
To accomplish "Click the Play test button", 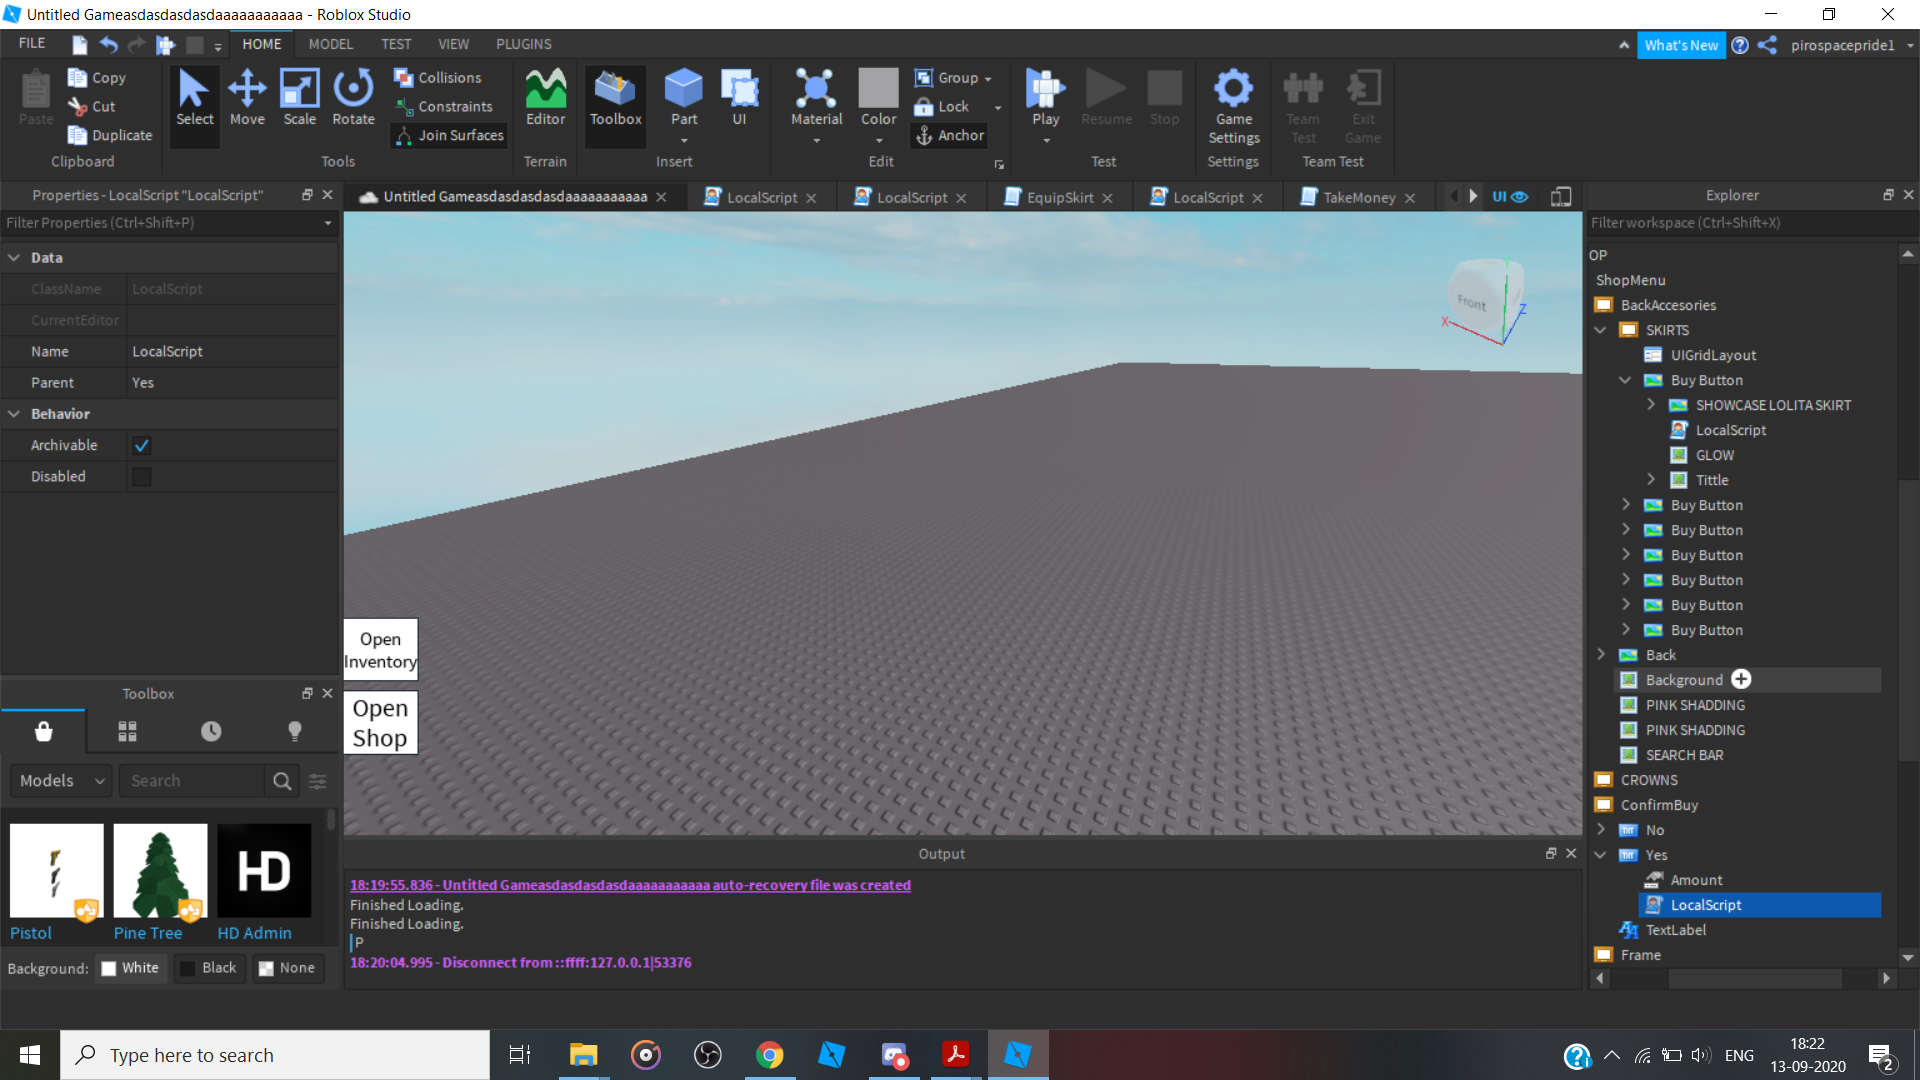I will coord(1045,98).
